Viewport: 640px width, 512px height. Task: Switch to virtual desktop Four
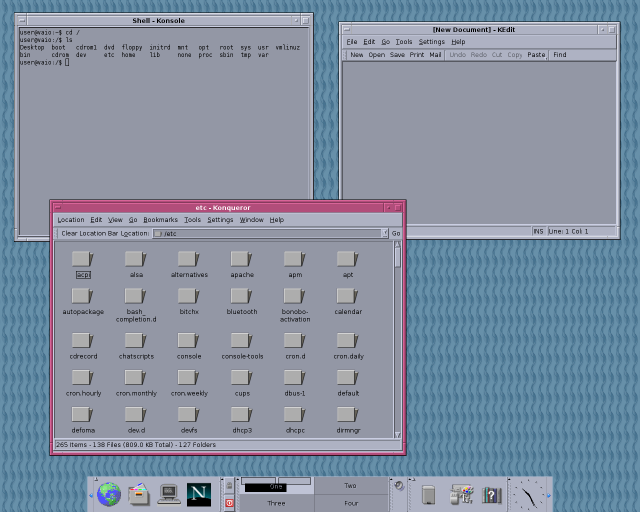(351, 503)
